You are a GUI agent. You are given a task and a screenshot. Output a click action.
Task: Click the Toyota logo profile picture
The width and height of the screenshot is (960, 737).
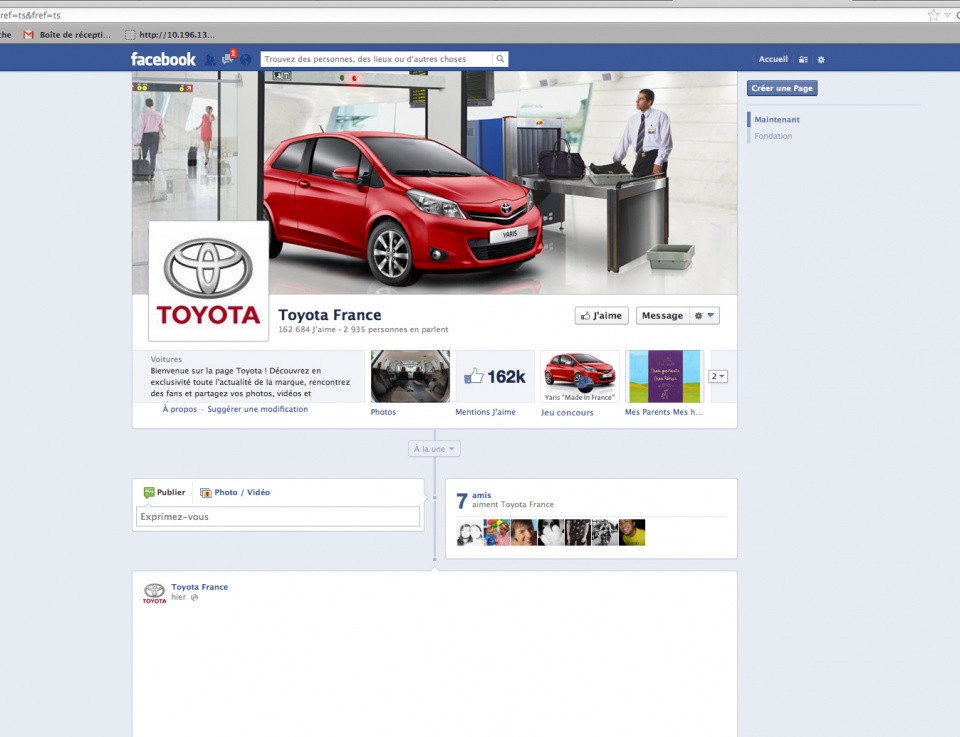tap(209, 281)
